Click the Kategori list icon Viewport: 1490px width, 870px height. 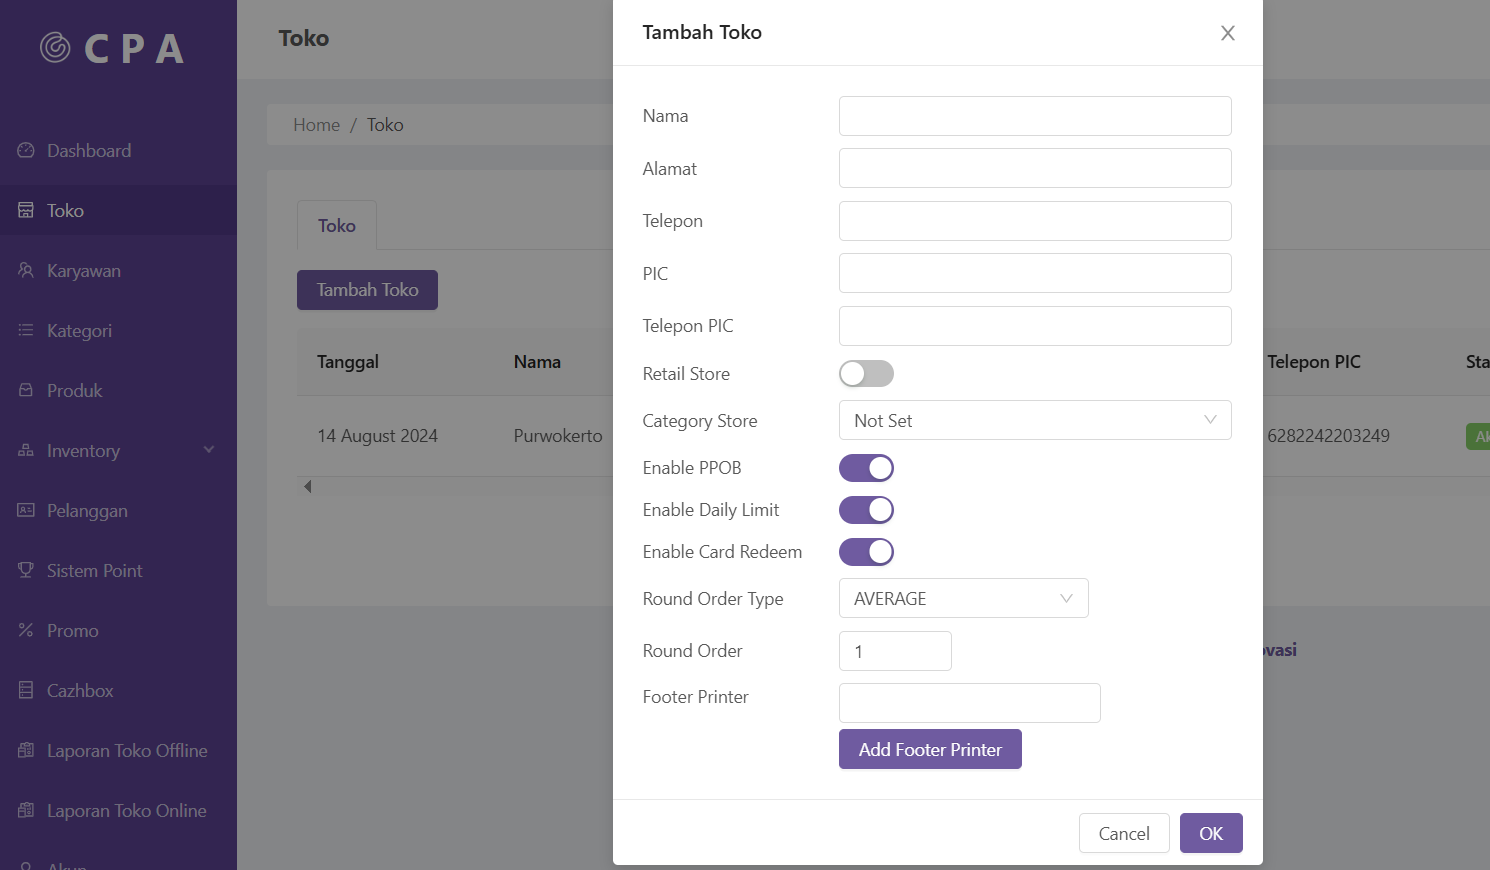(x=26, y=330)
